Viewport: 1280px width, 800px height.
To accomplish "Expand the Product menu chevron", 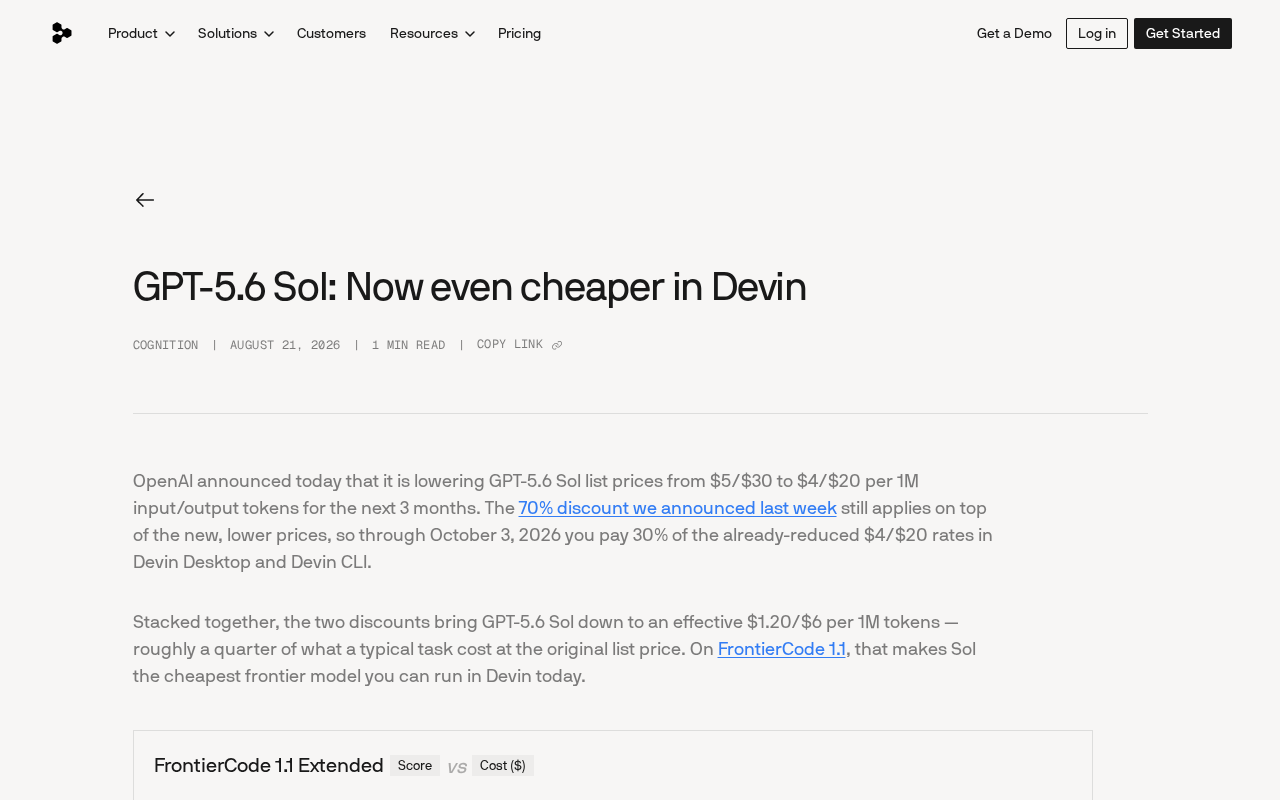I will point(170,34).
